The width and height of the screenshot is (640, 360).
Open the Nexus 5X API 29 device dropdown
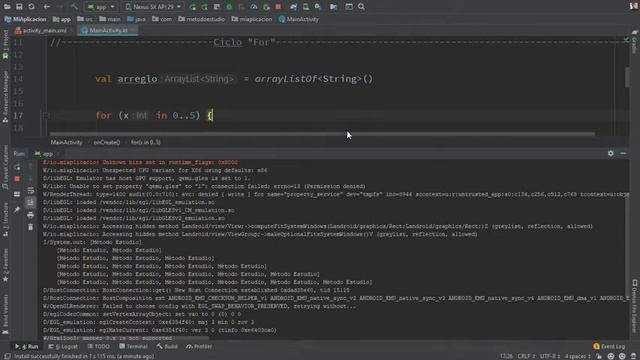coord(153,7)
